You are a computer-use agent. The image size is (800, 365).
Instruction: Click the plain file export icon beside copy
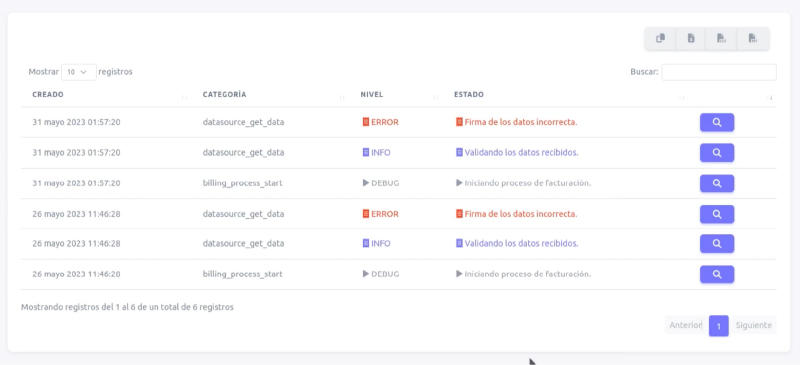[691, 38]
